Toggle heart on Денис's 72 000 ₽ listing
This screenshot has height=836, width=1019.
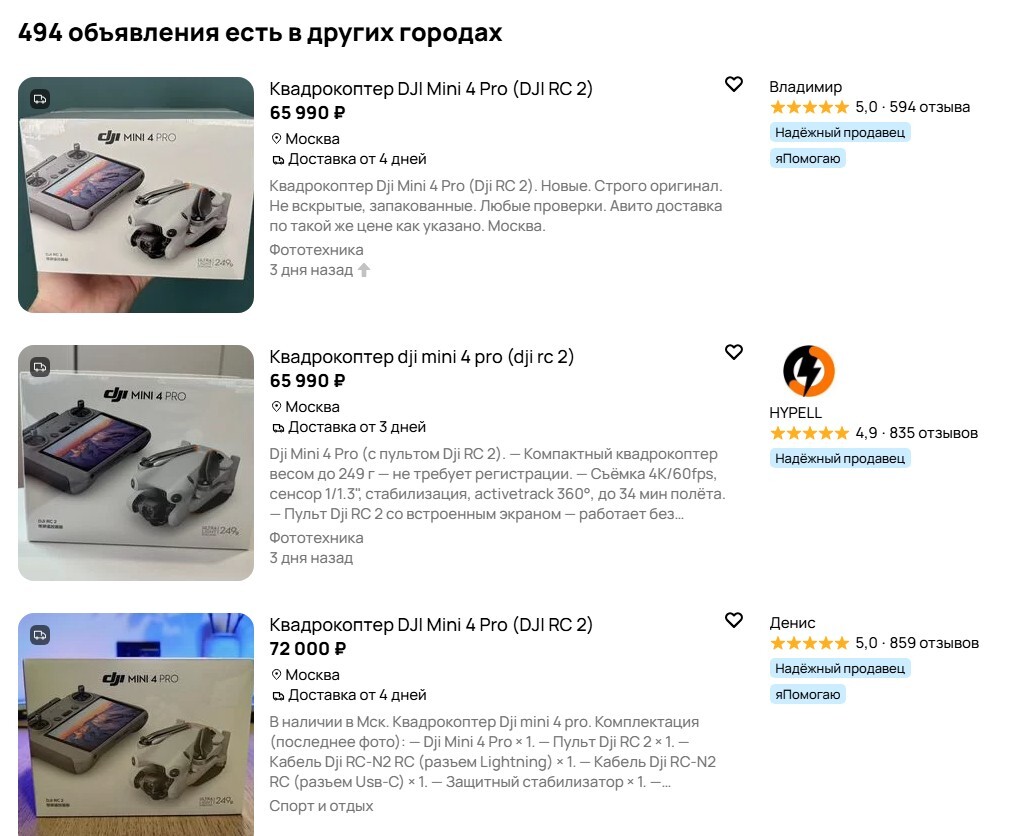pyautogui.click(x=734, y=620)
